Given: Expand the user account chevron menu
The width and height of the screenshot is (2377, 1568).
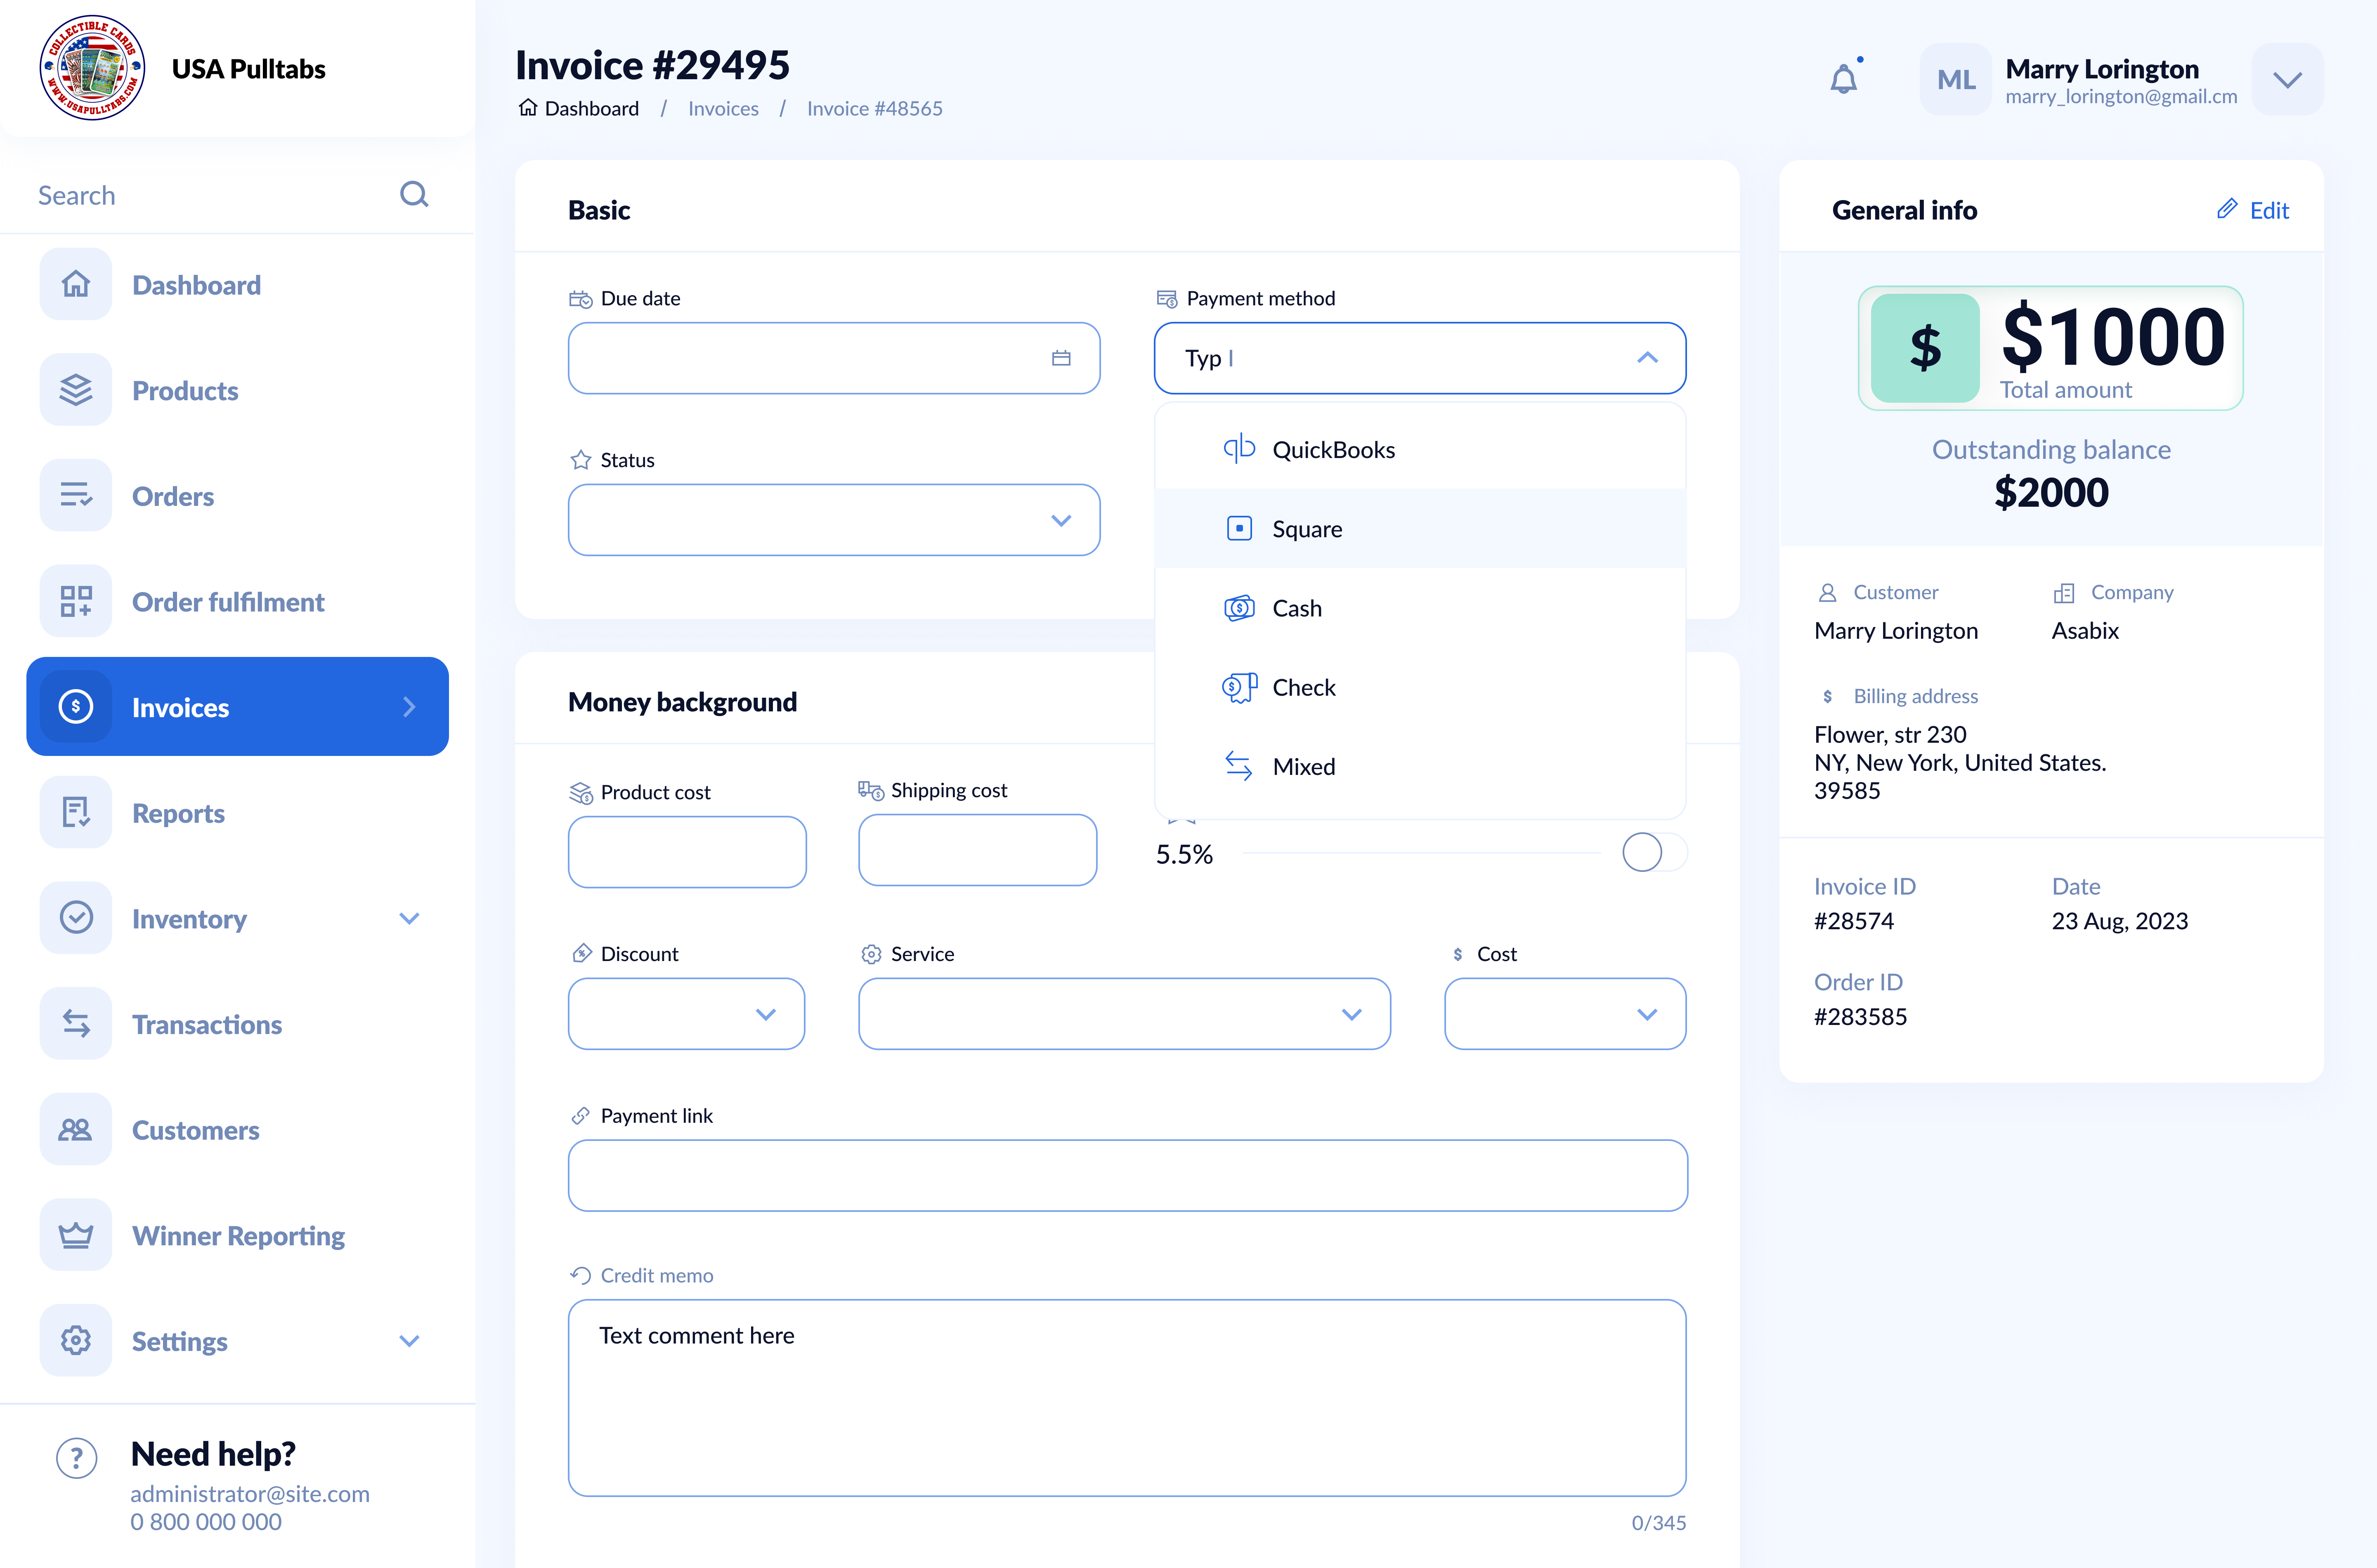Looking at the screenshot, I should (x=2287, y=79).
